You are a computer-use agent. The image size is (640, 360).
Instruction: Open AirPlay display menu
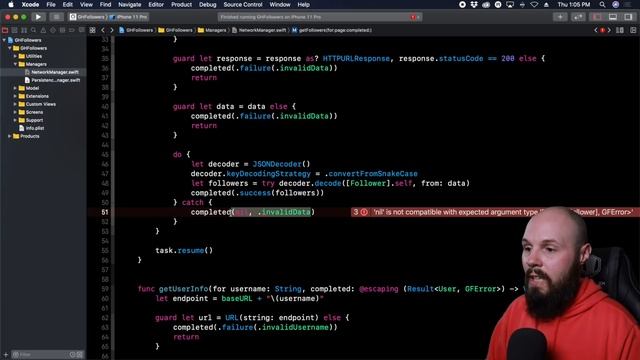tap(510, 4)
